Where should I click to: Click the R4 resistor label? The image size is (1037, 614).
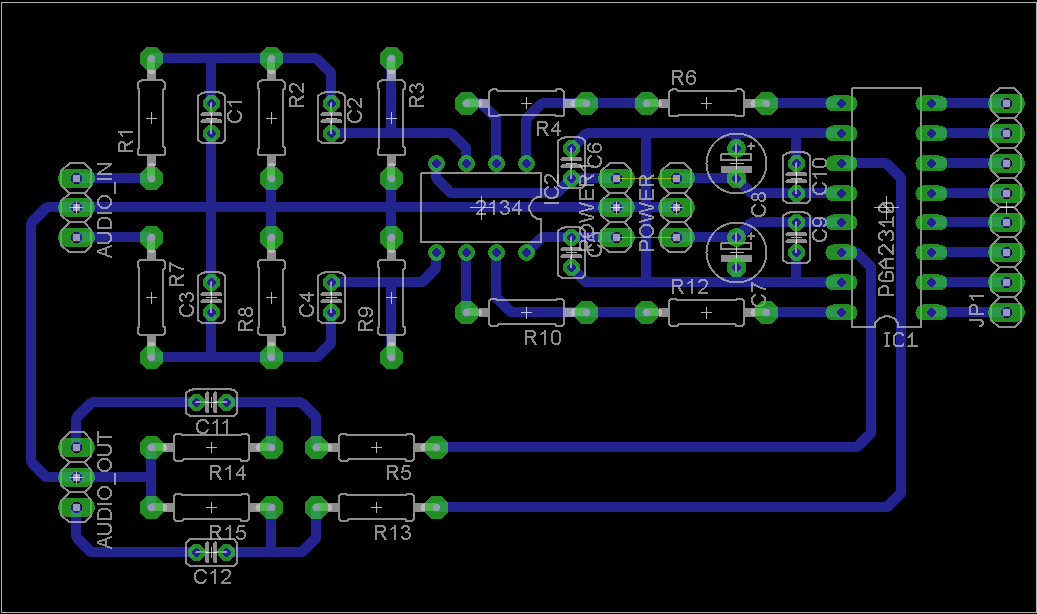(549, 129)
